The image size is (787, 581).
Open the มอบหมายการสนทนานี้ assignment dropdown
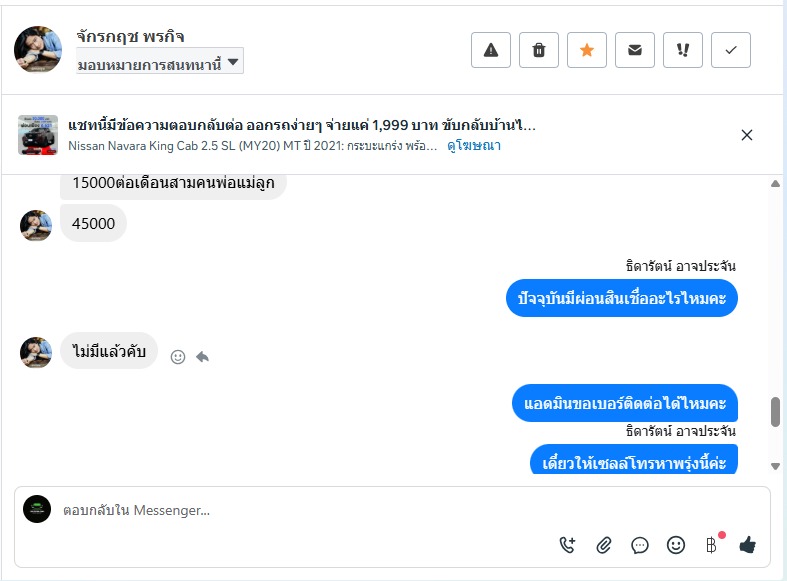click(x=160, y=63)
